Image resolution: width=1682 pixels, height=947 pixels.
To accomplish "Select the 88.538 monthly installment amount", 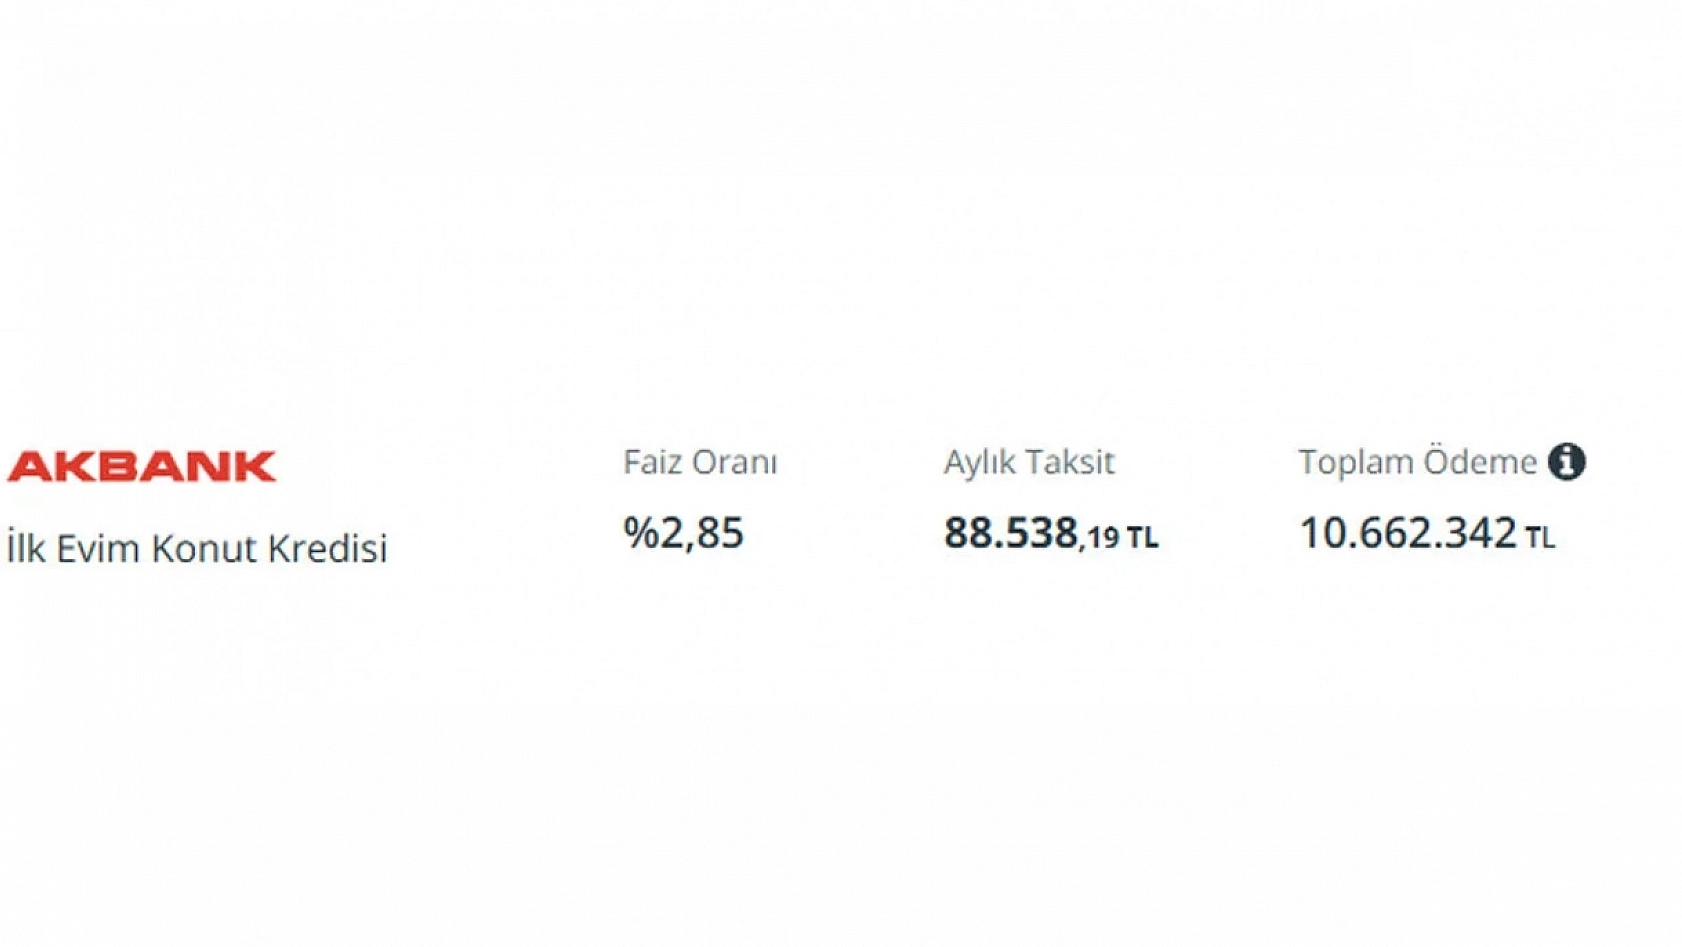I will coord(1010,533).
